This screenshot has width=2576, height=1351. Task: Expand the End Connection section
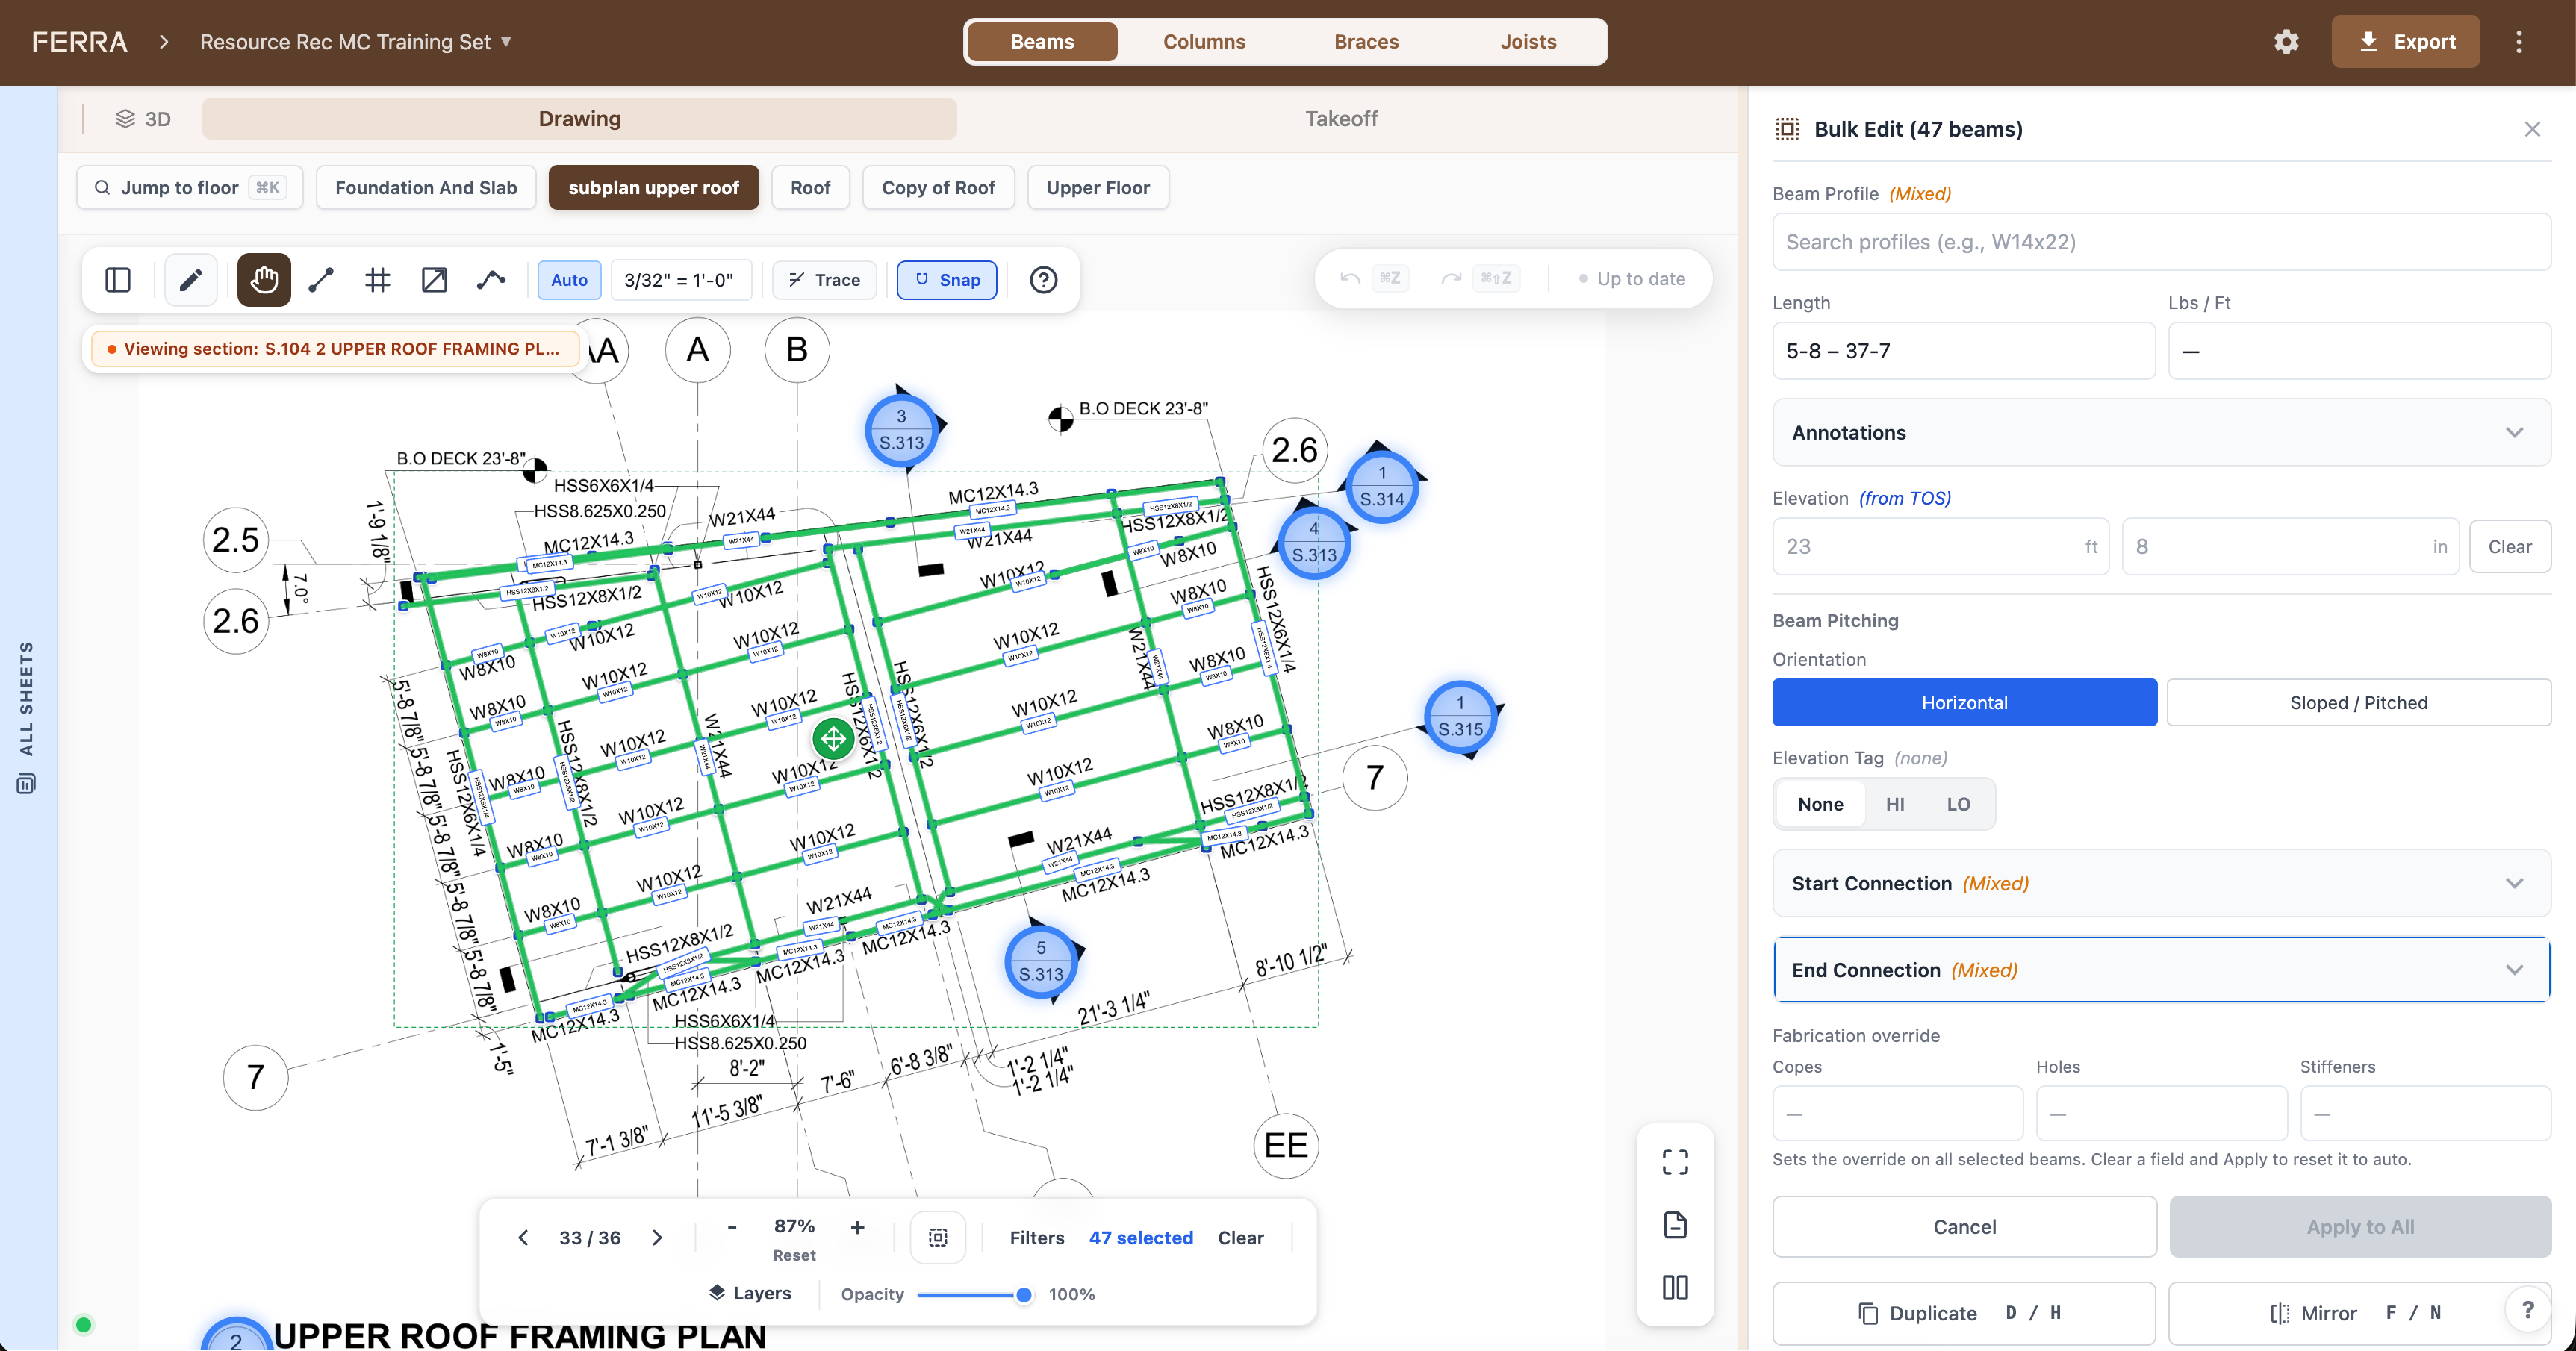tap(2161, 970)
